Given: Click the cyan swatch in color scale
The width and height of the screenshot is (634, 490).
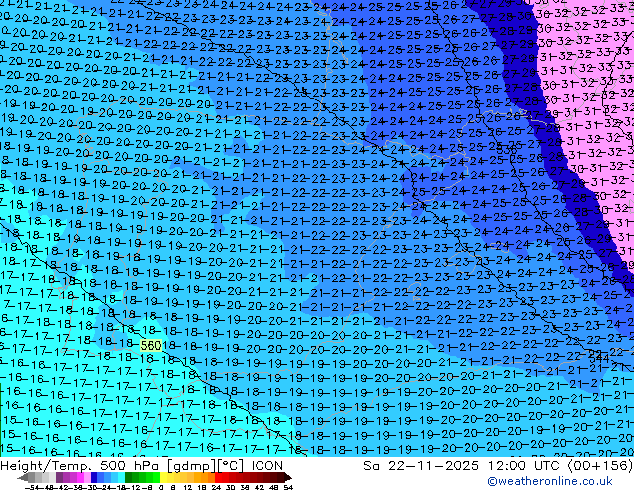Looking at the screenshot, I should pyautogui.click(x=121, y=477).
